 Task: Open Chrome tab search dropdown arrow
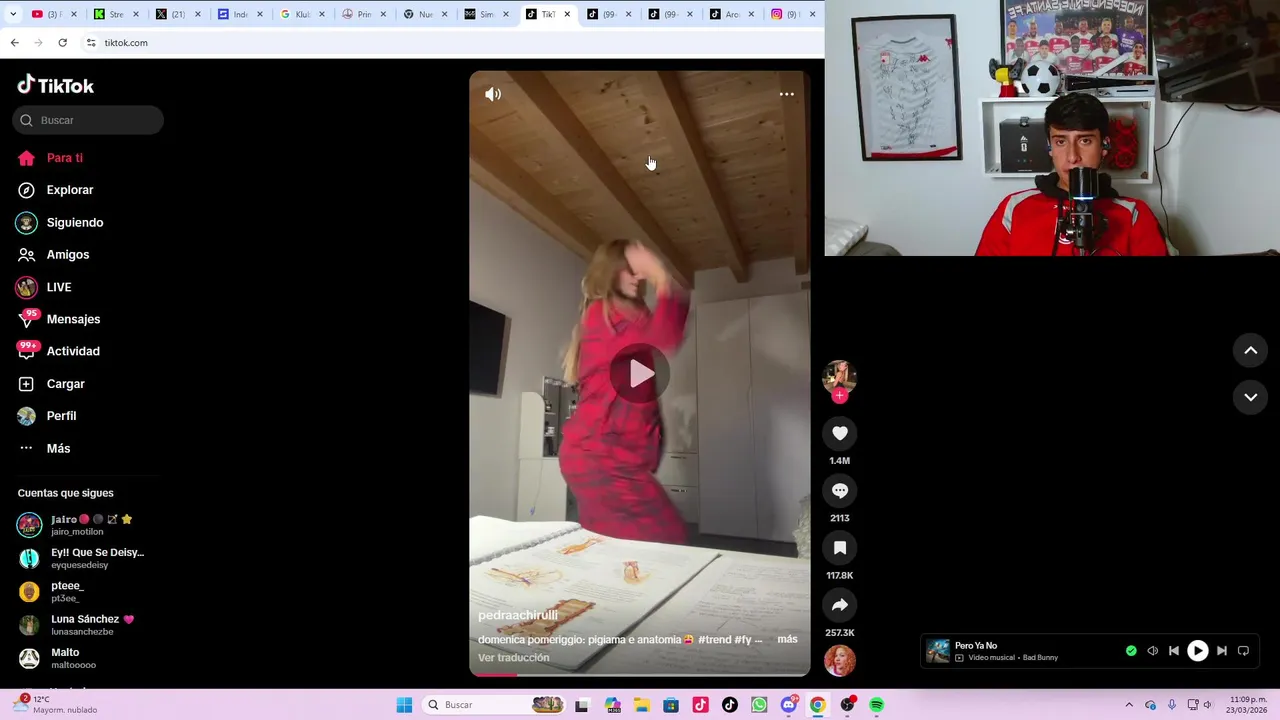coord(13,14)
